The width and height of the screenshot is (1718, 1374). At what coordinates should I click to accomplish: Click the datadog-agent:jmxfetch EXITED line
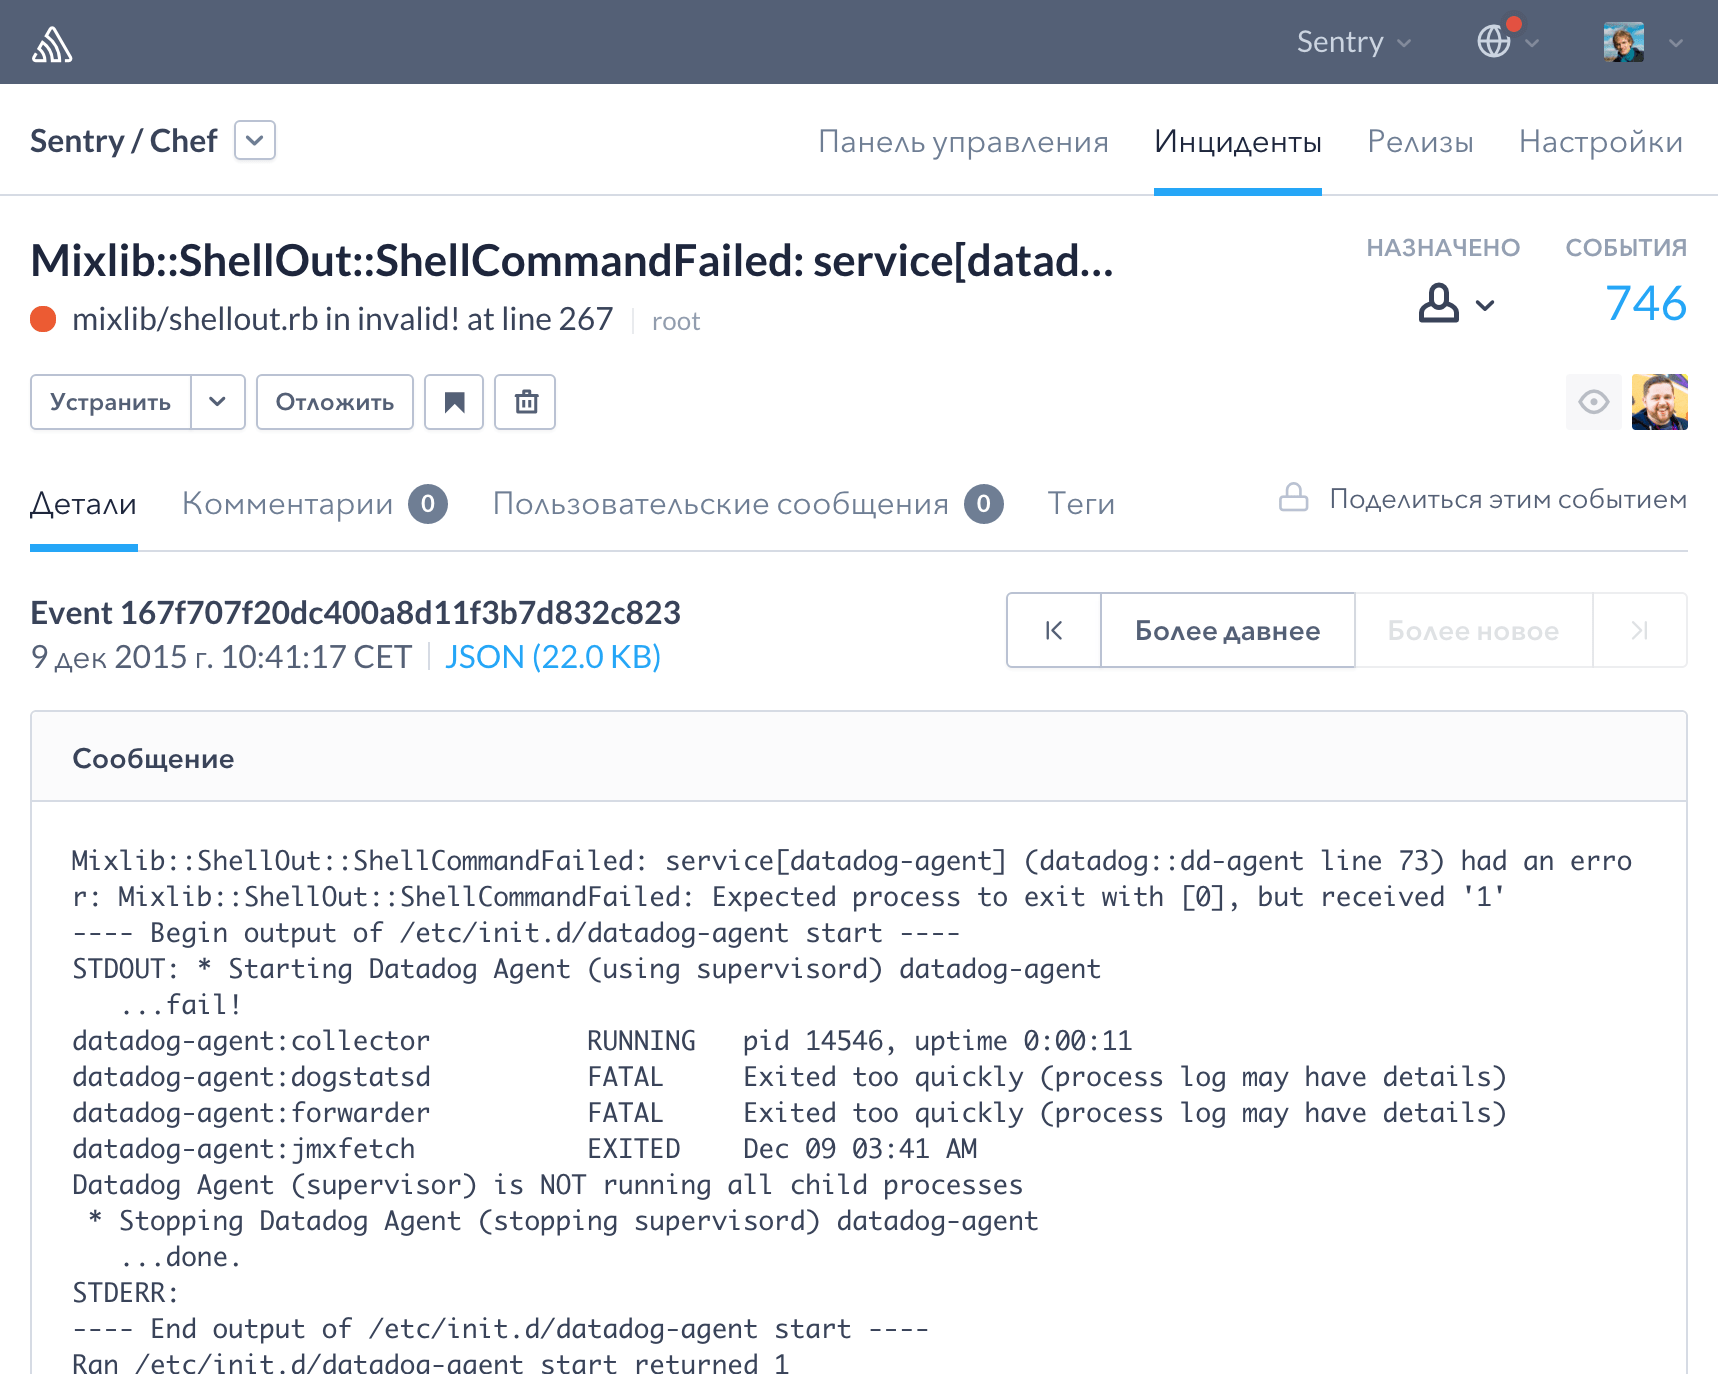click(525, 1149)
